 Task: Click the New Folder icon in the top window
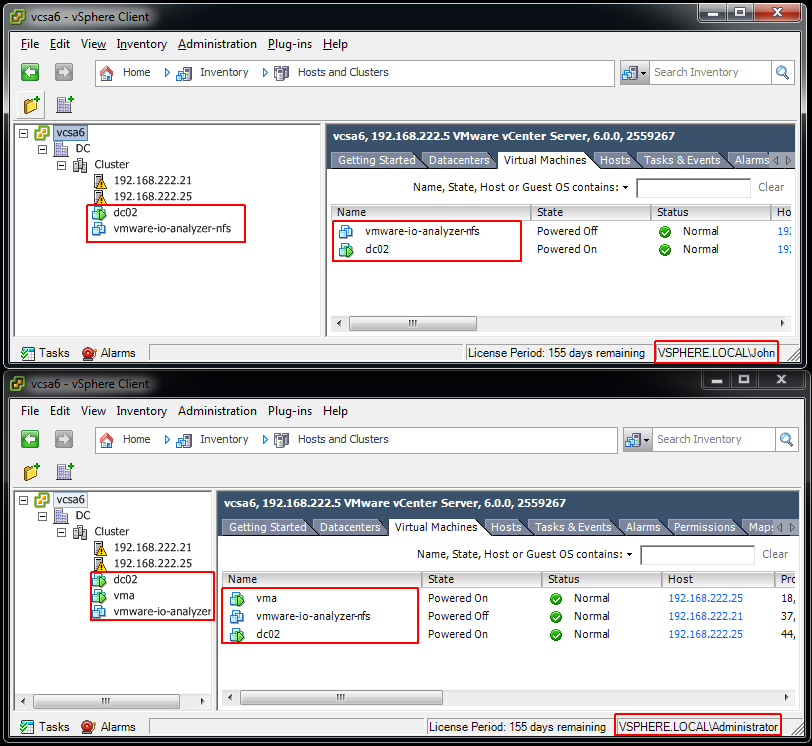[32, 105]
